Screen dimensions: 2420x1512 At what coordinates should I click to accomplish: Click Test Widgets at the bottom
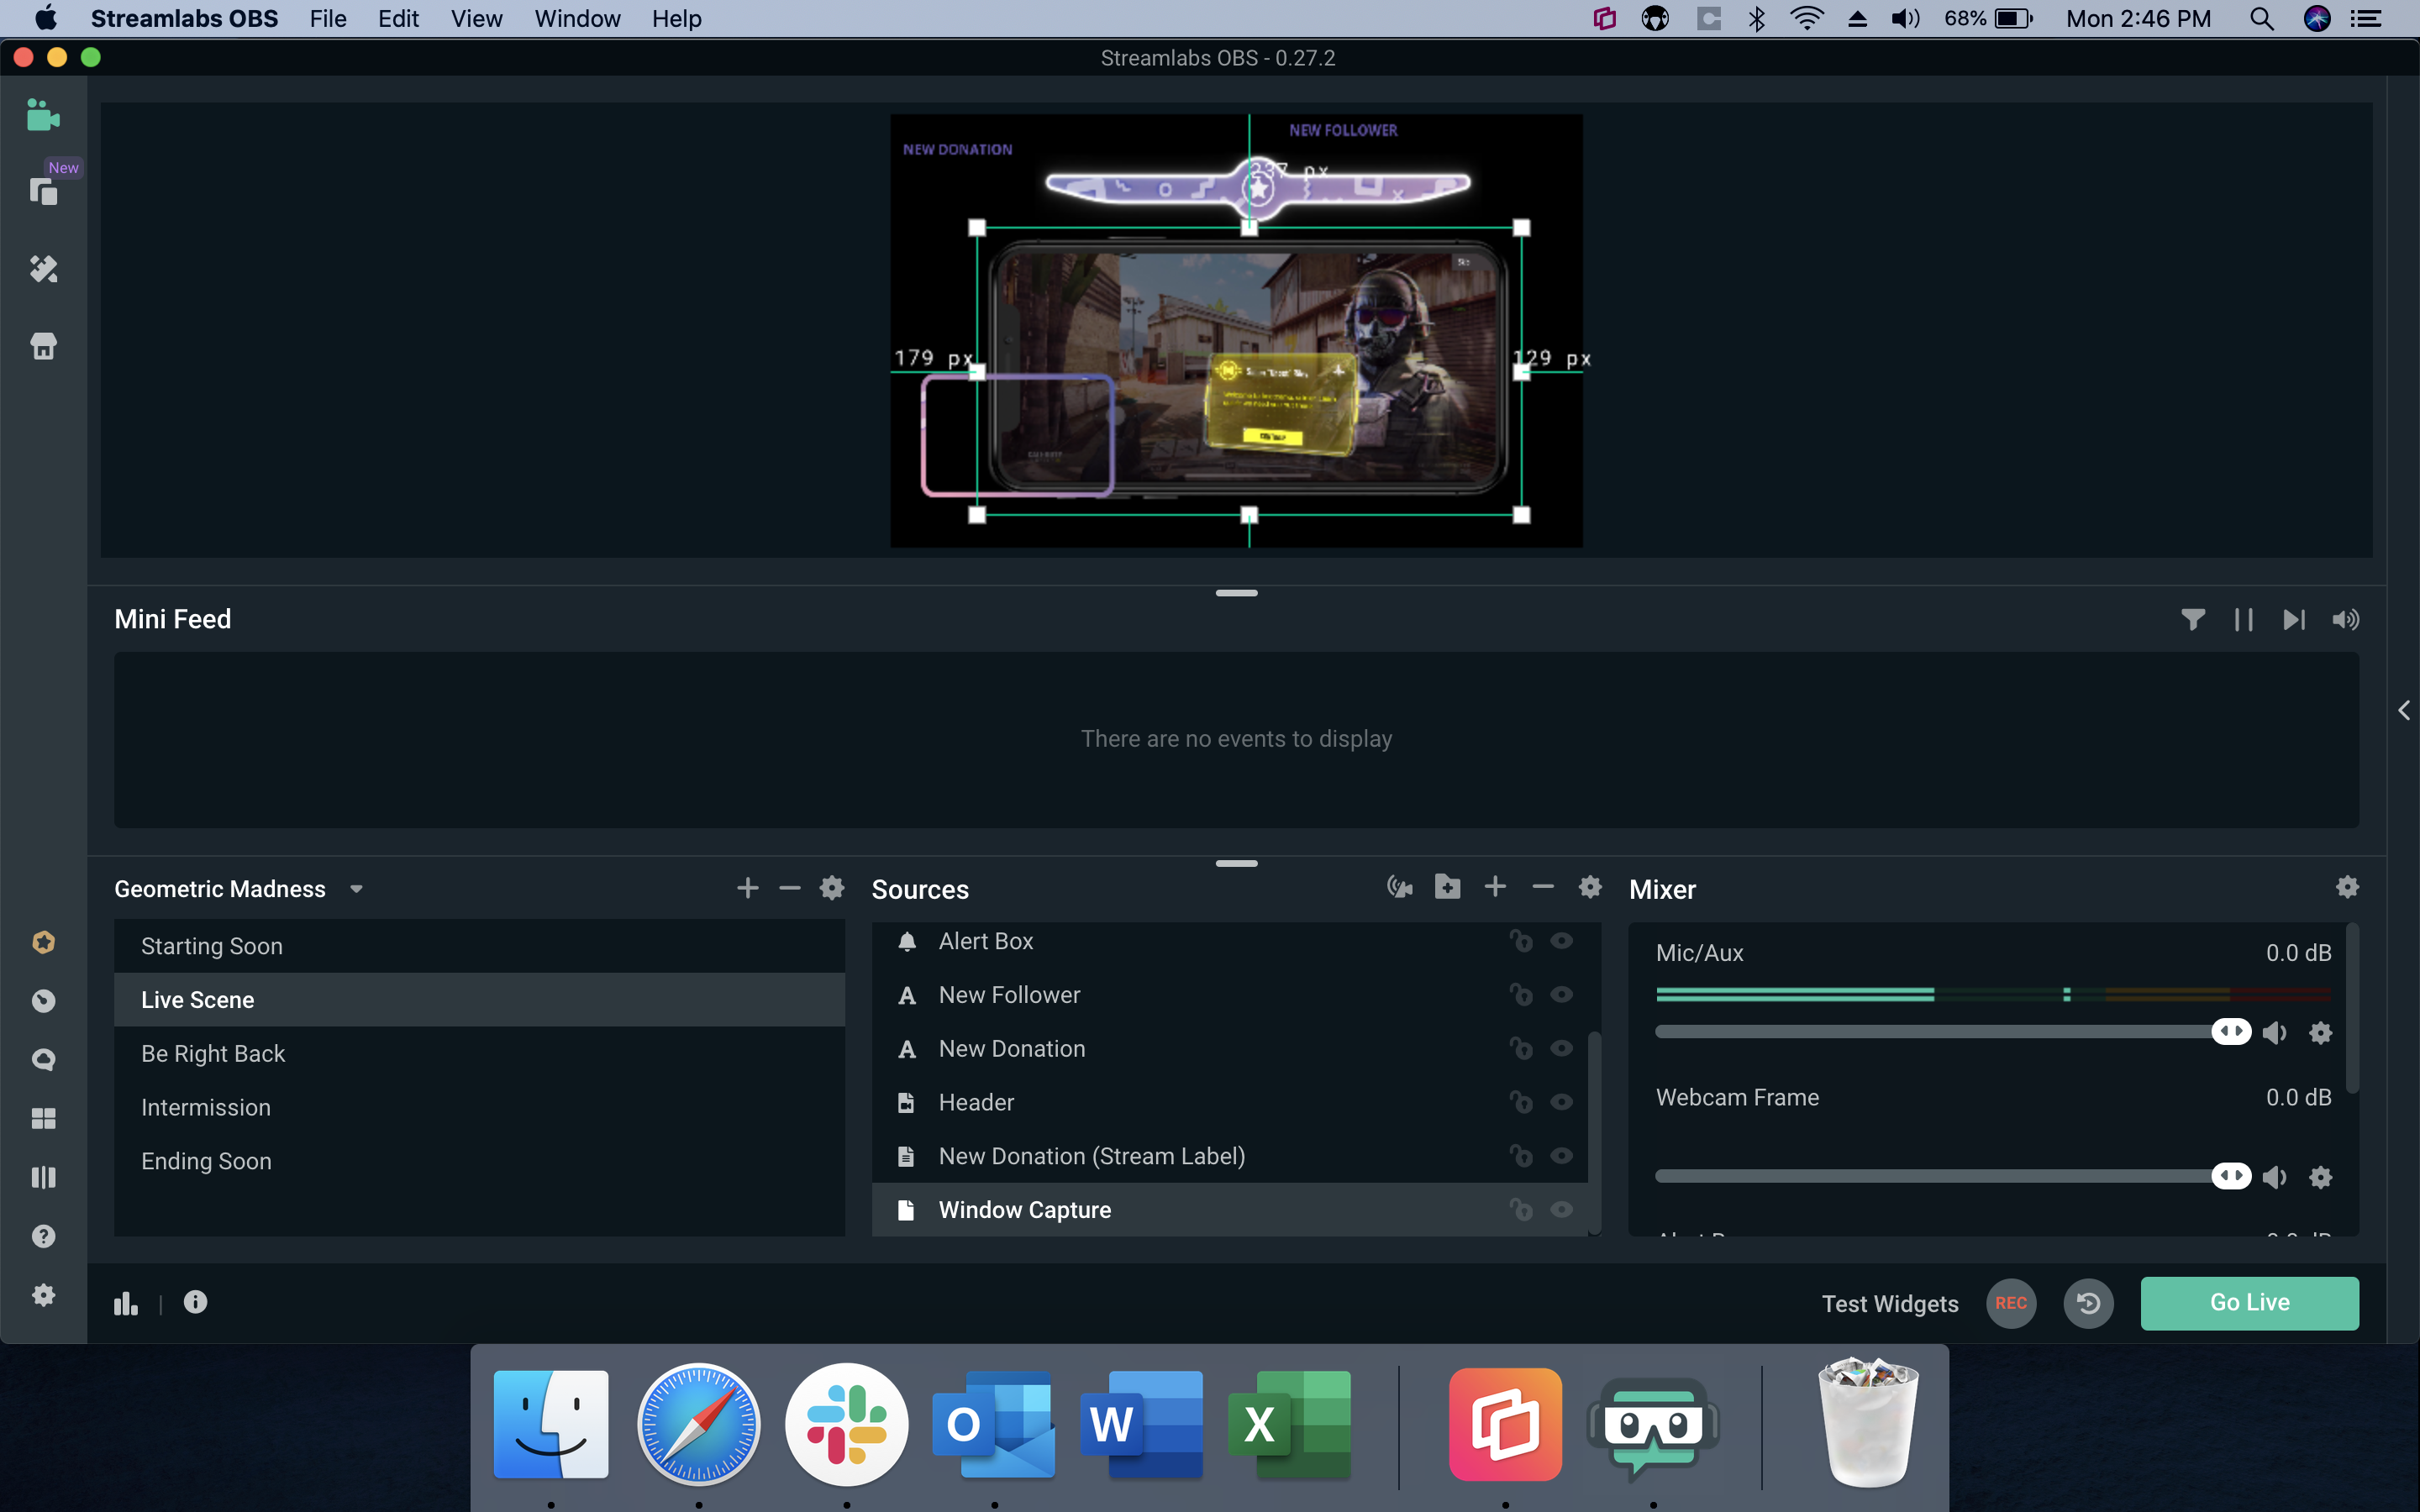1889,1303
